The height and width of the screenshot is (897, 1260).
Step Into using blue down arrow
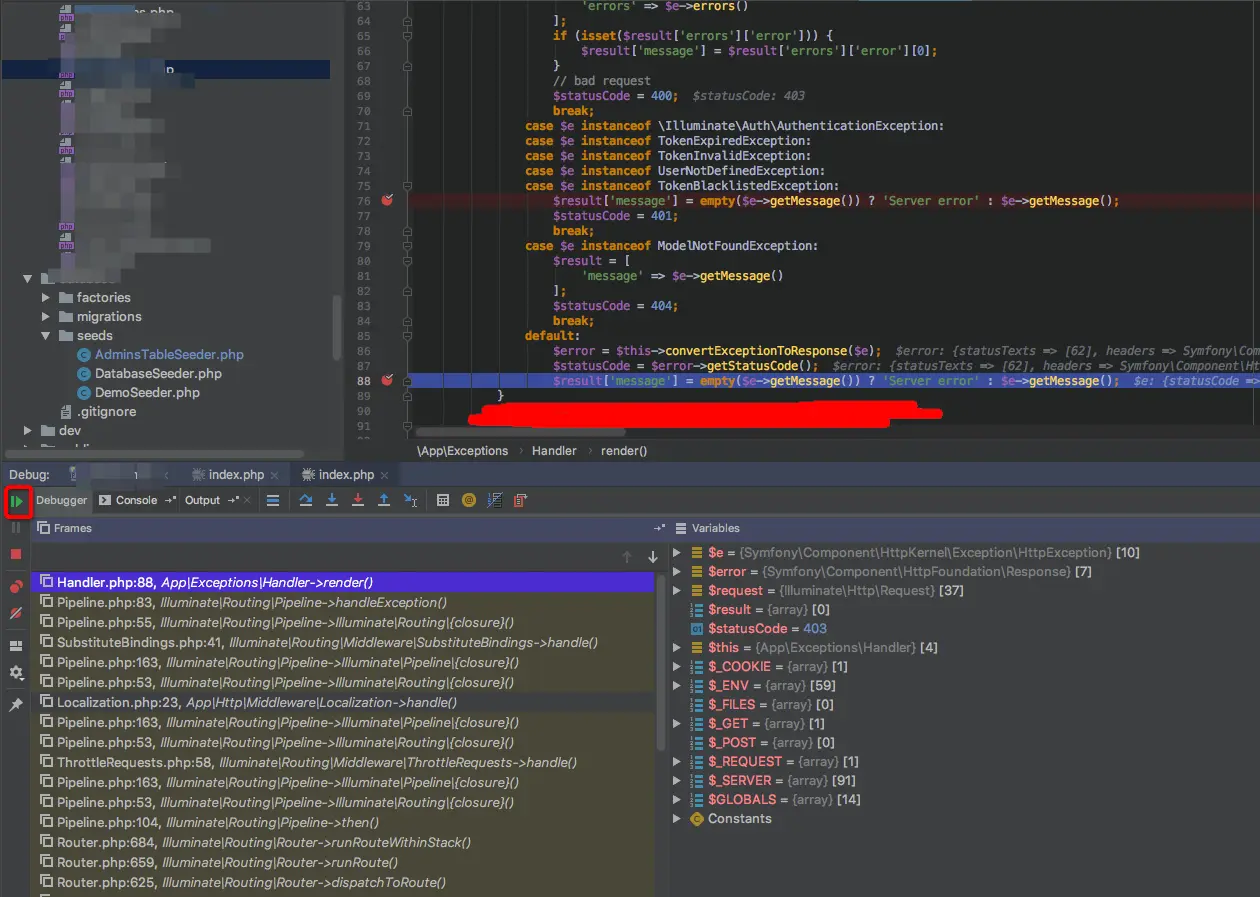332,500
